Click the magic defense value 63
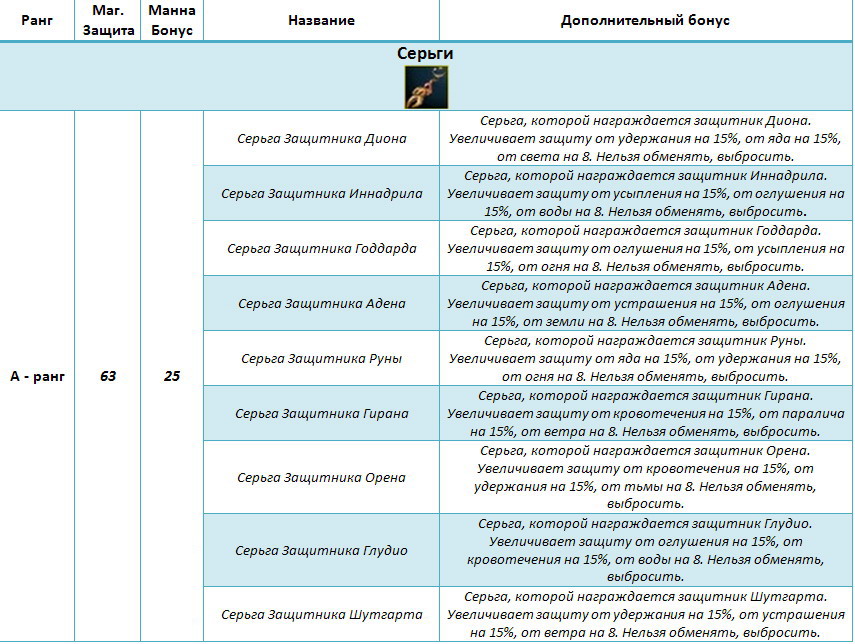Screen dimensions: 855x644 108,376
